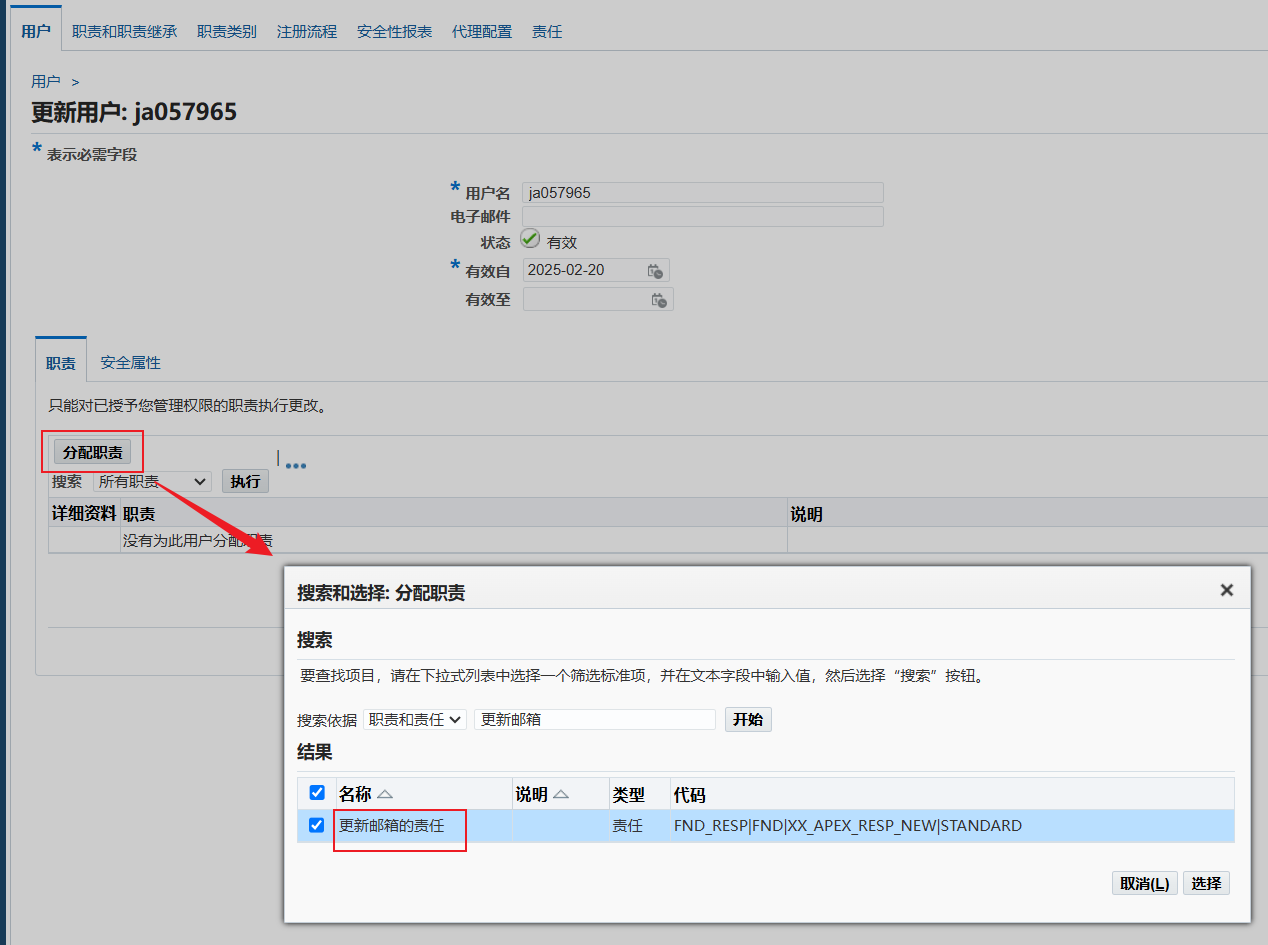Click the 取消(L) button

click(x=1145, y=884)
